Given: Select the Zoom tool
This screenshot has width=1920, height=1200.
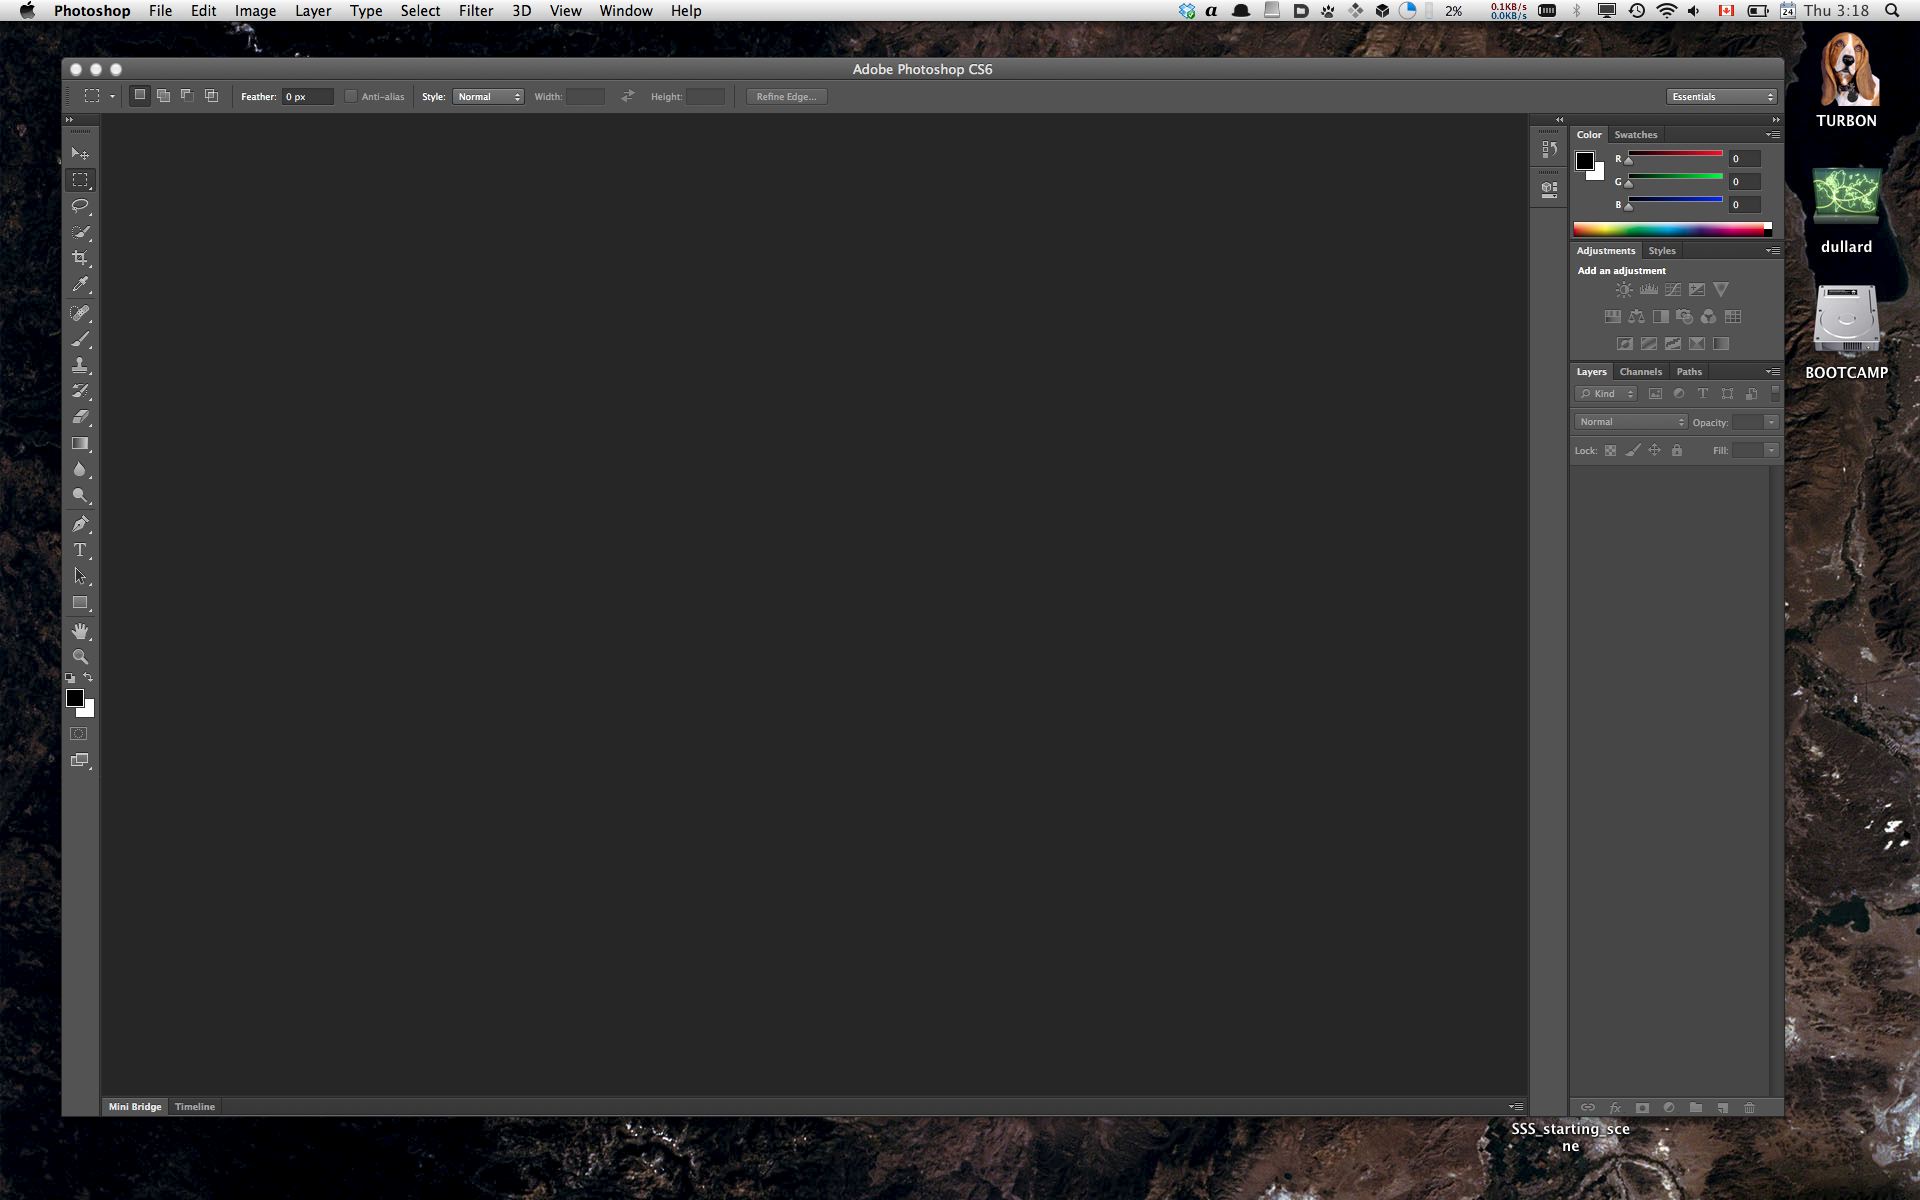Looking at the screenshot, I should 79,657.
